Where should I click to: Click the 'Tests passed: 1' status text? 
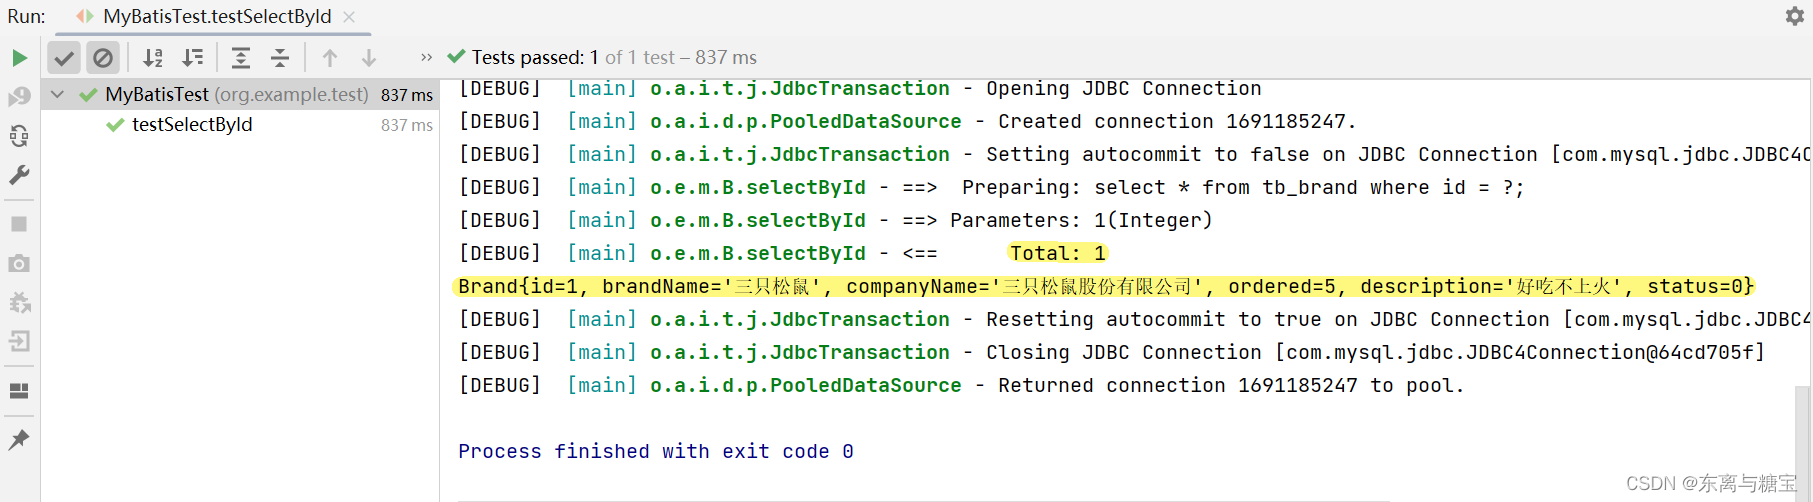pyautogui.click(x=535, y=58)
